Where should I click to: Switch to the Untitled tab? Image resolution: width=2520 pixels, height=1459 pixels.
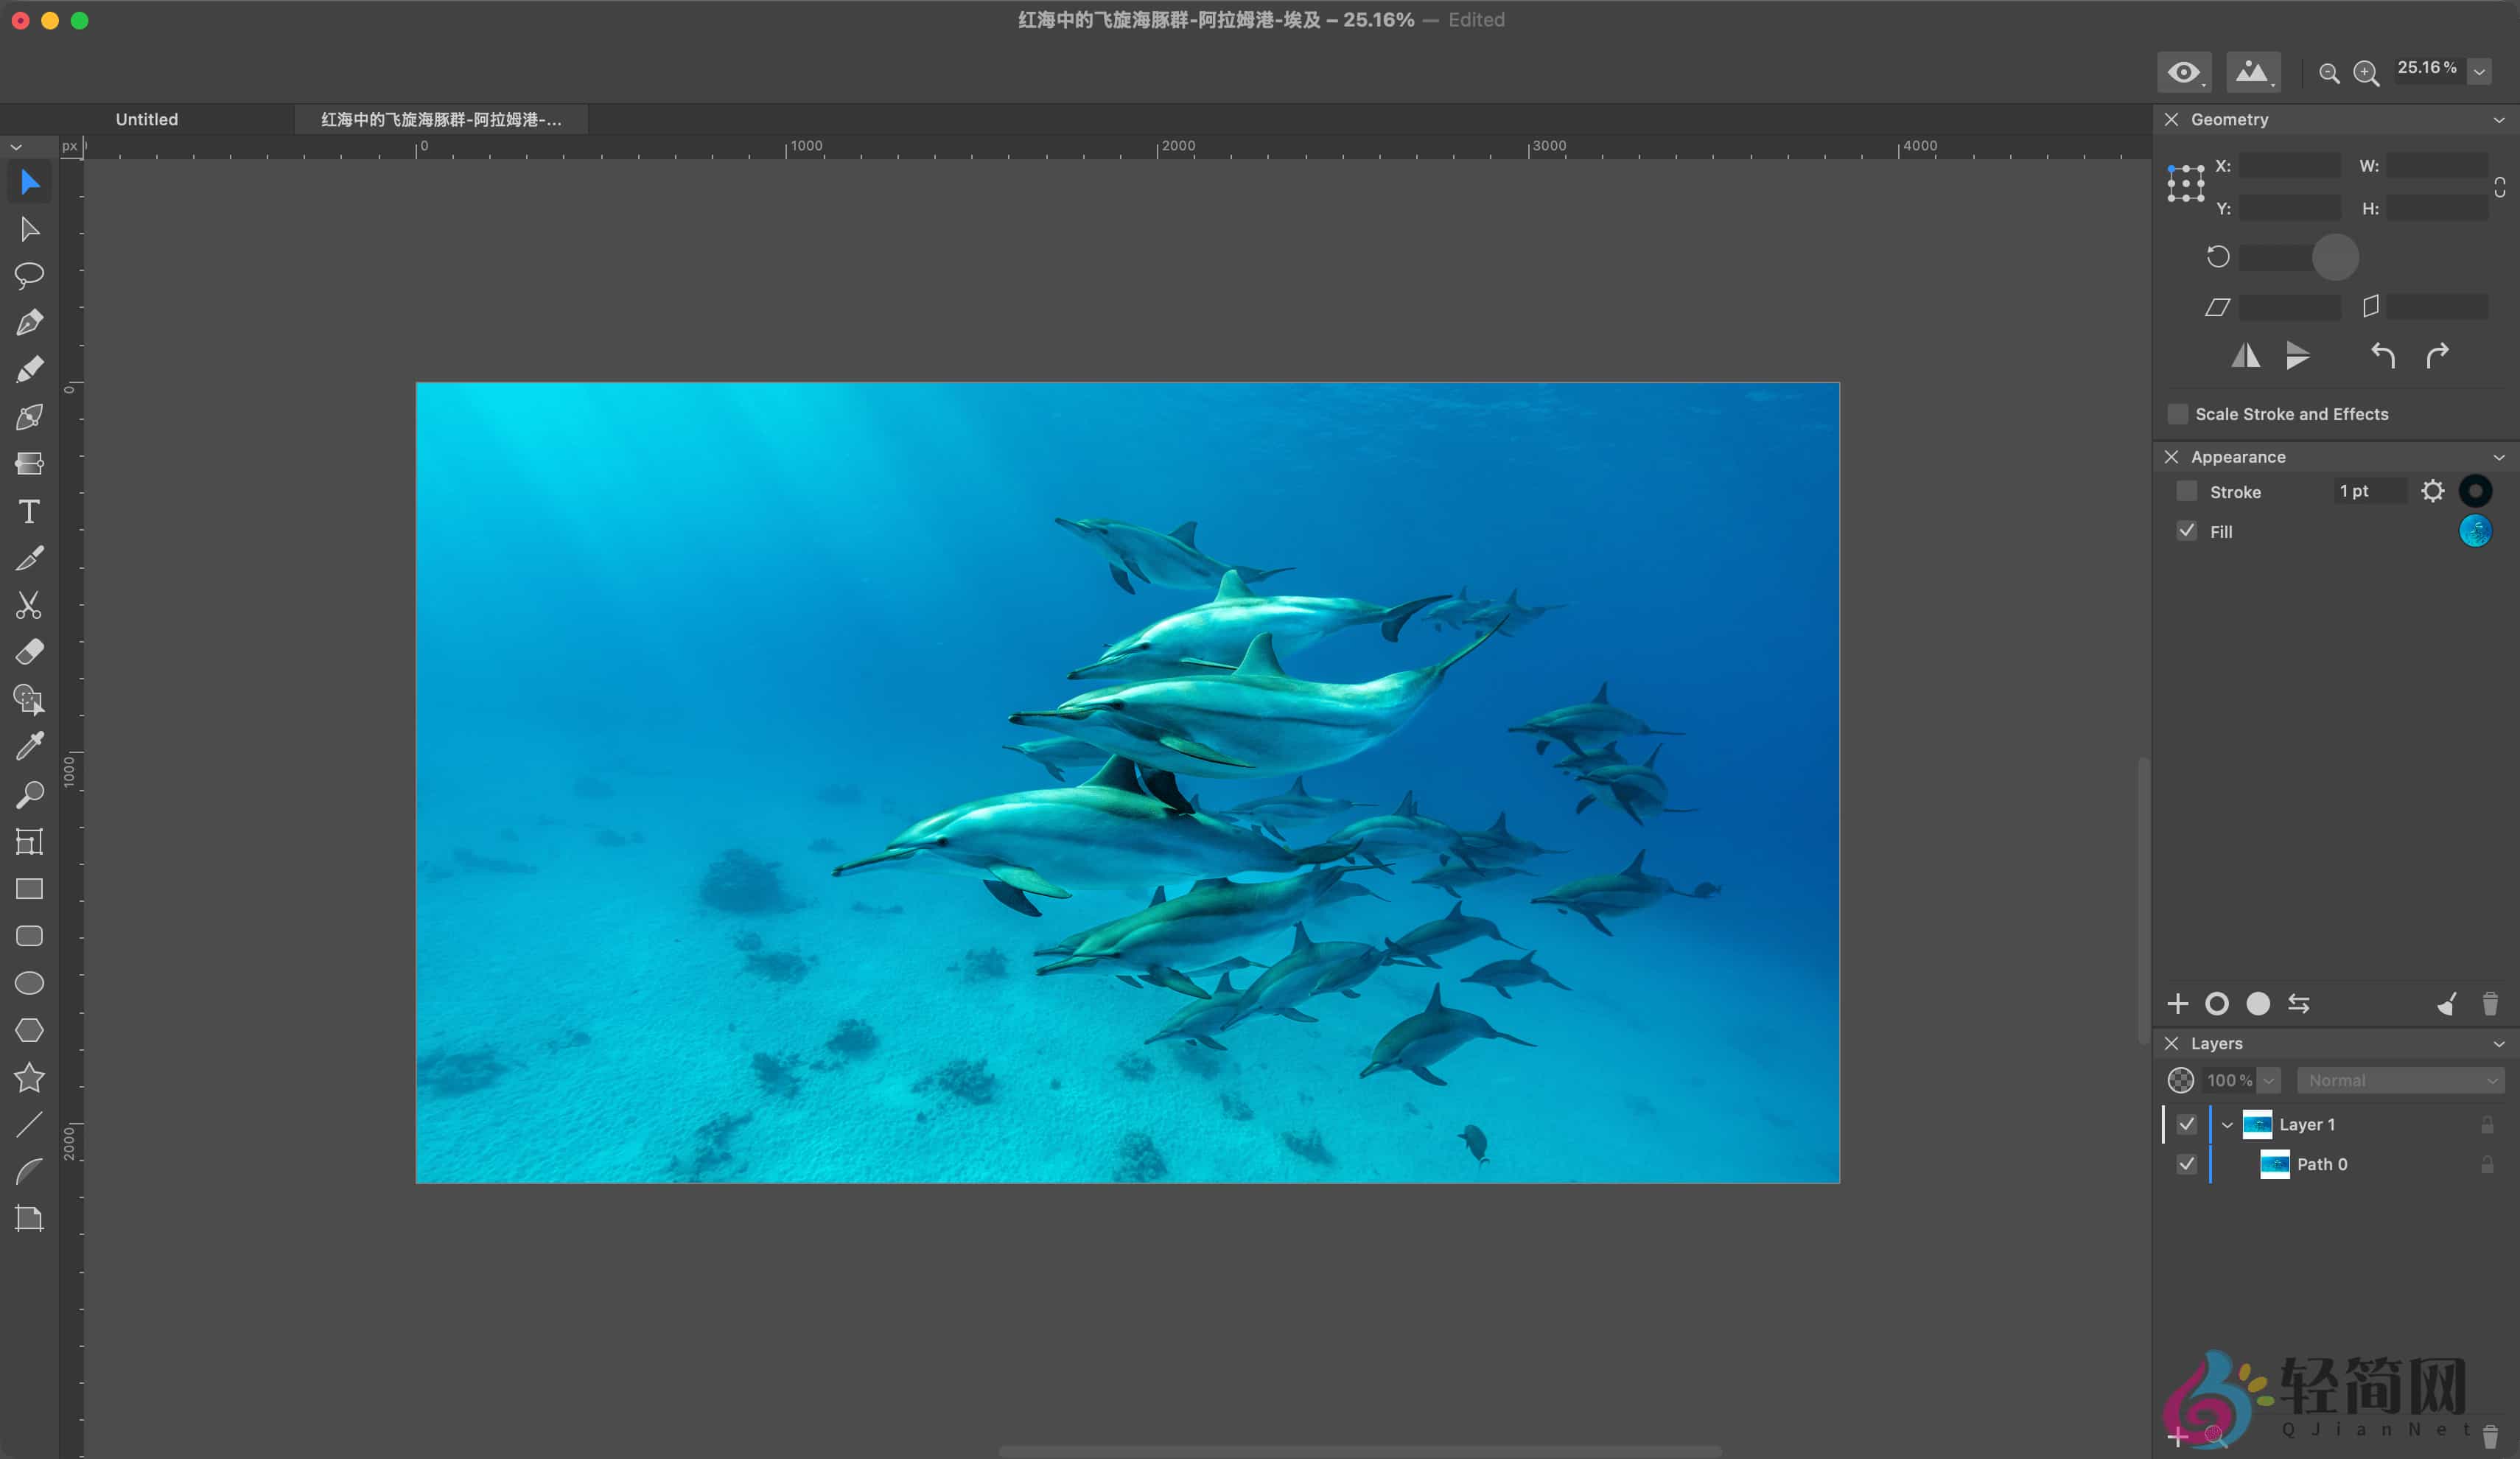(x=147, y=119)
